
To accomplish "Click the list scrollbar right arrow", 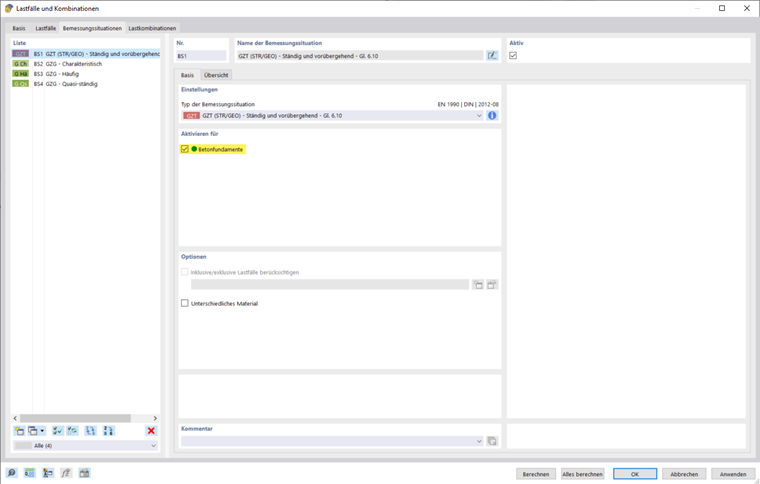I will coord(155,418).
